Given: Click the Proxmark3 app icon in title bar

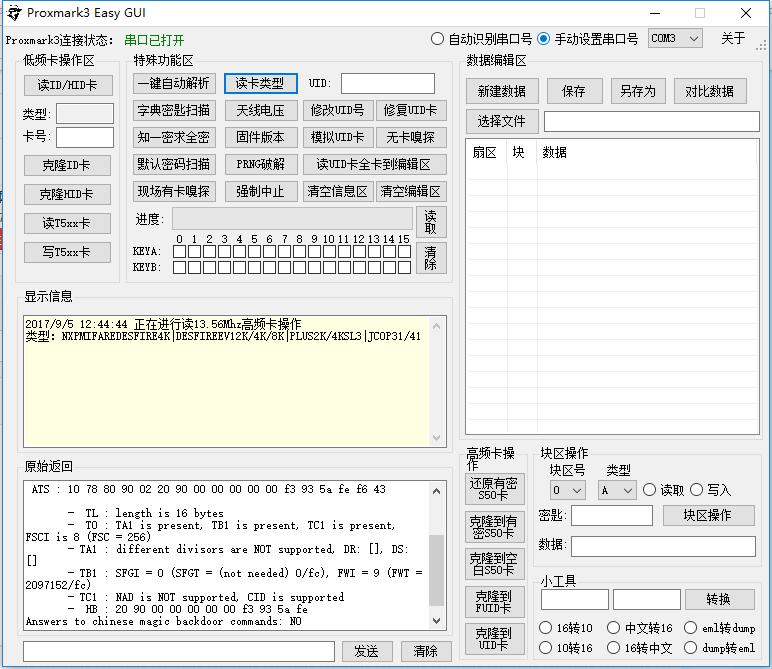Looking at the screenshot, I should pos(15,13).
